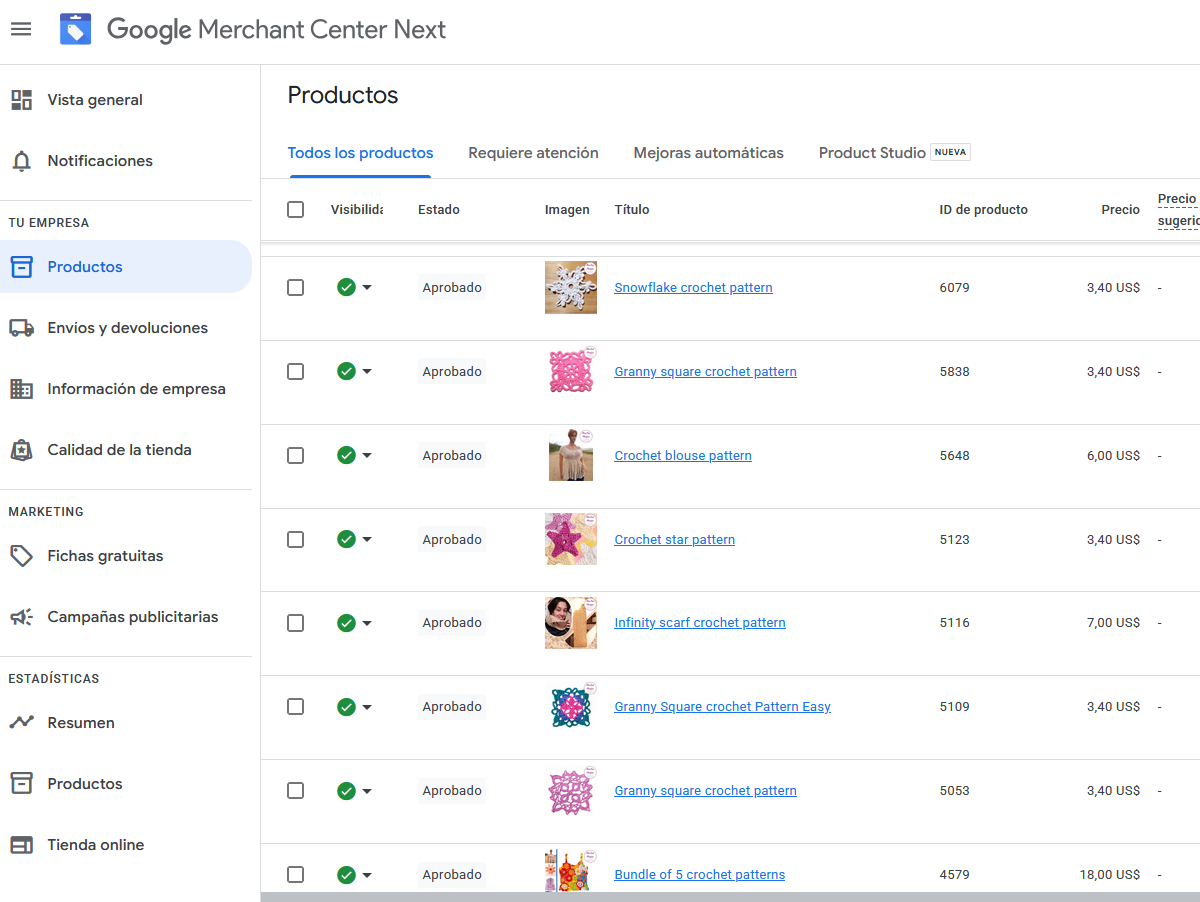This screenshot has width=1200, height=902.
Task: Open the navigation hamburger menu
Action: tap(21, 29)
